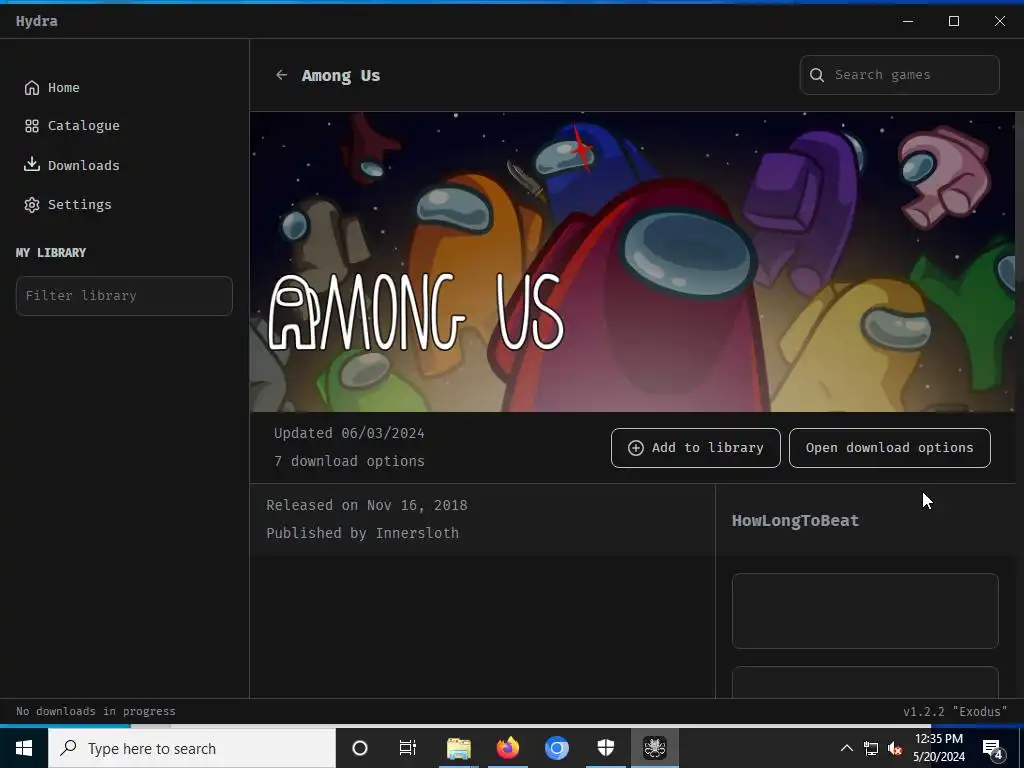
Task: Go back using the arrow beside Among Us
Action: tap(281, 75)
